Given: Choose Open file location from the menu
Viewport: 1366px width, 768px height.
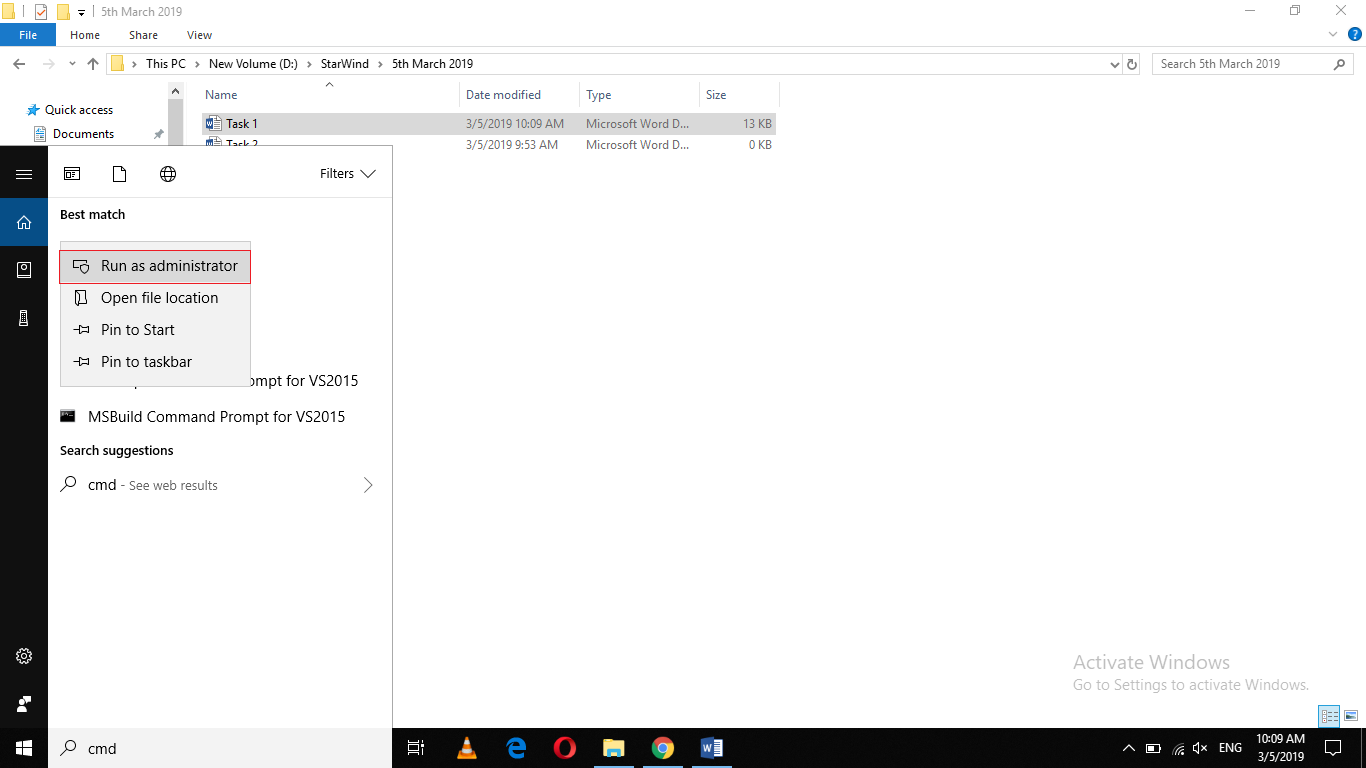Looking at the screenshot, I should click(x=159, y=297).
